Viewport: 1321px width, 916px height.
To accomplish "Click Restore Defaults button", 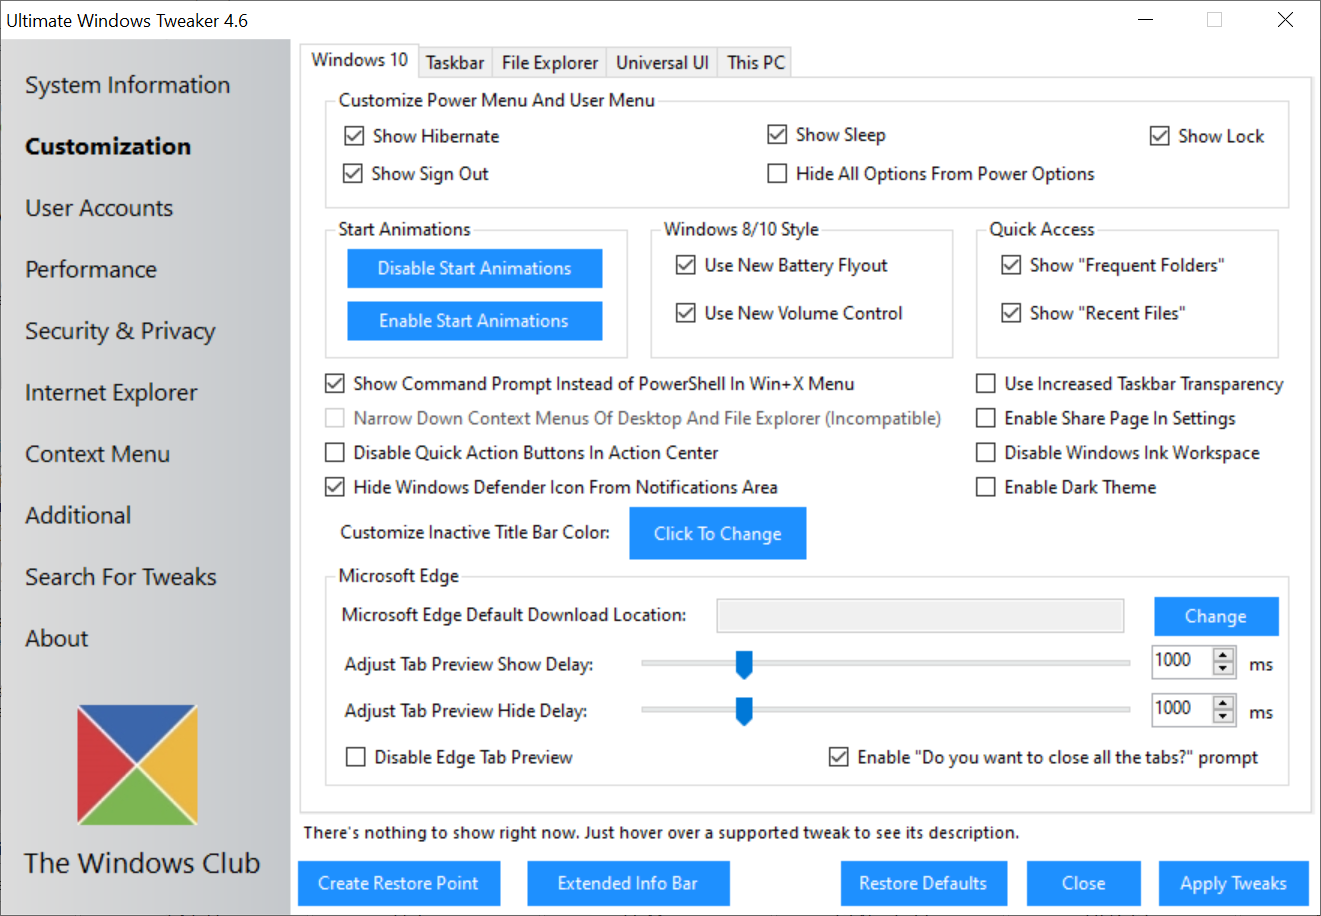I will tap(923, 883).
